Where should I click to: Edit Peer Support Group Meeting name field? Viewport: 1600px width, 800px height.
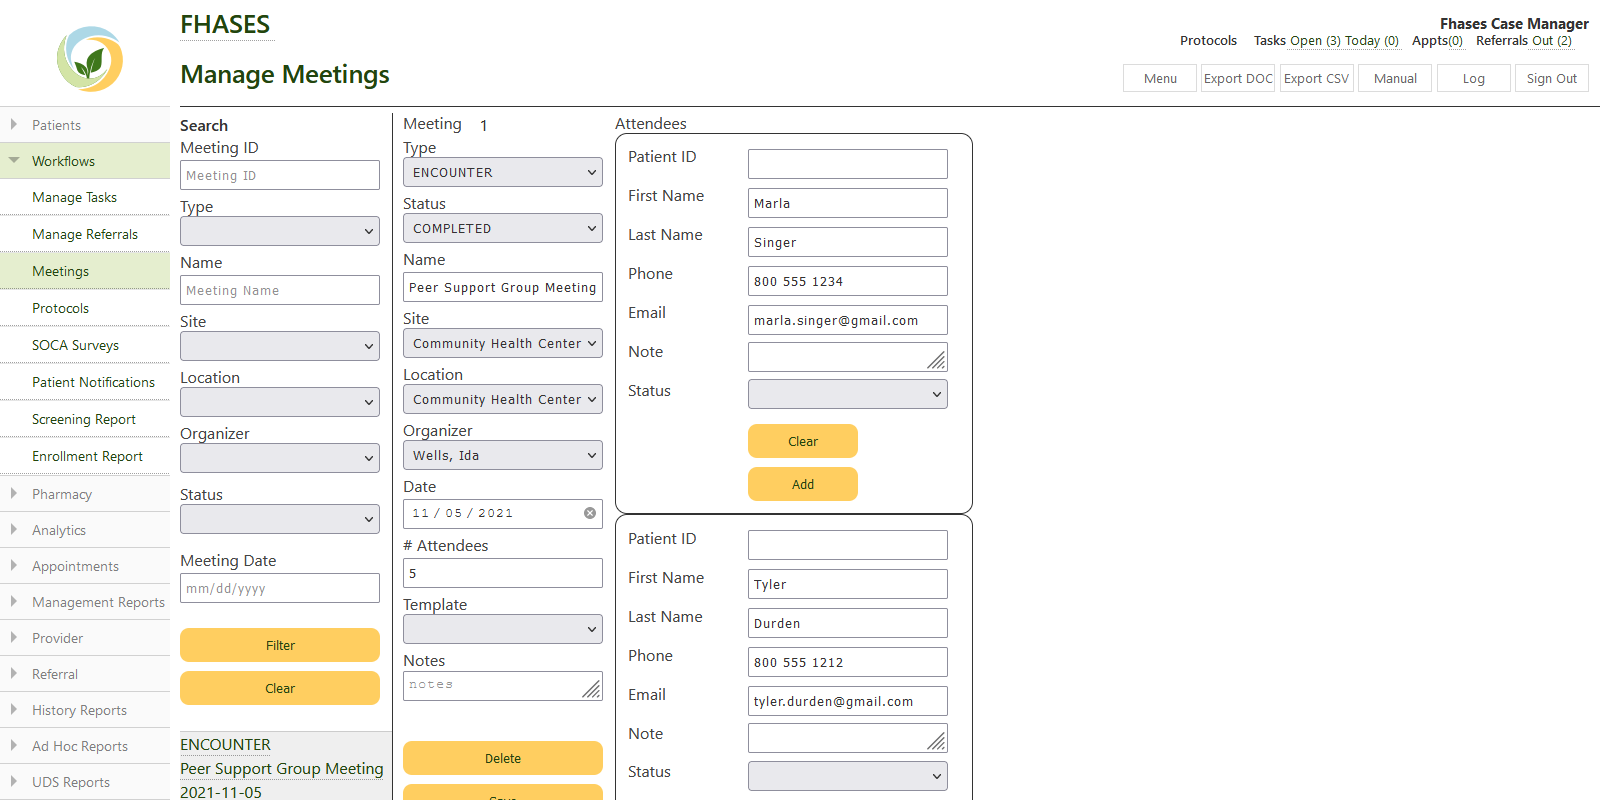pos(503,287)
